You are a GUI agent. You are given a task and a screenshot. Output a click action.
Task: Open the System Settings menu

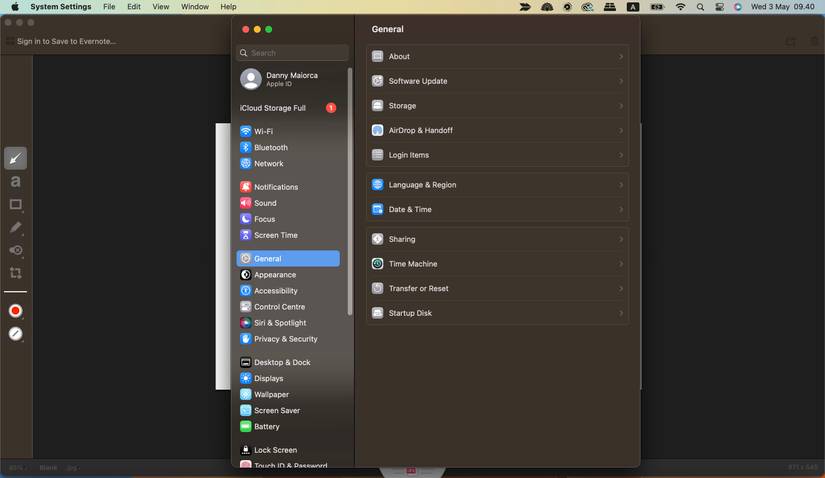[x=61, y=6]
